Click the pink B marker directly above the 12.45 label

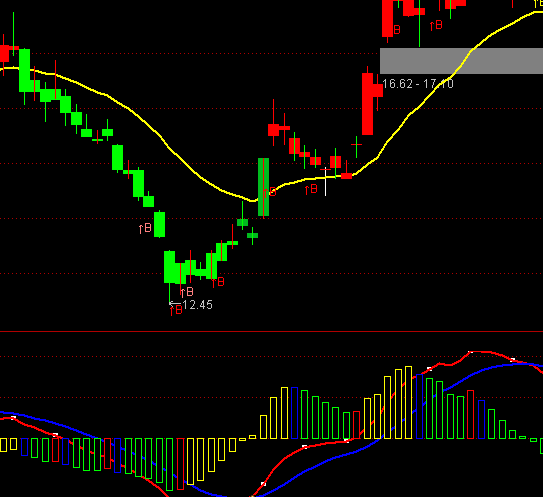187,292
